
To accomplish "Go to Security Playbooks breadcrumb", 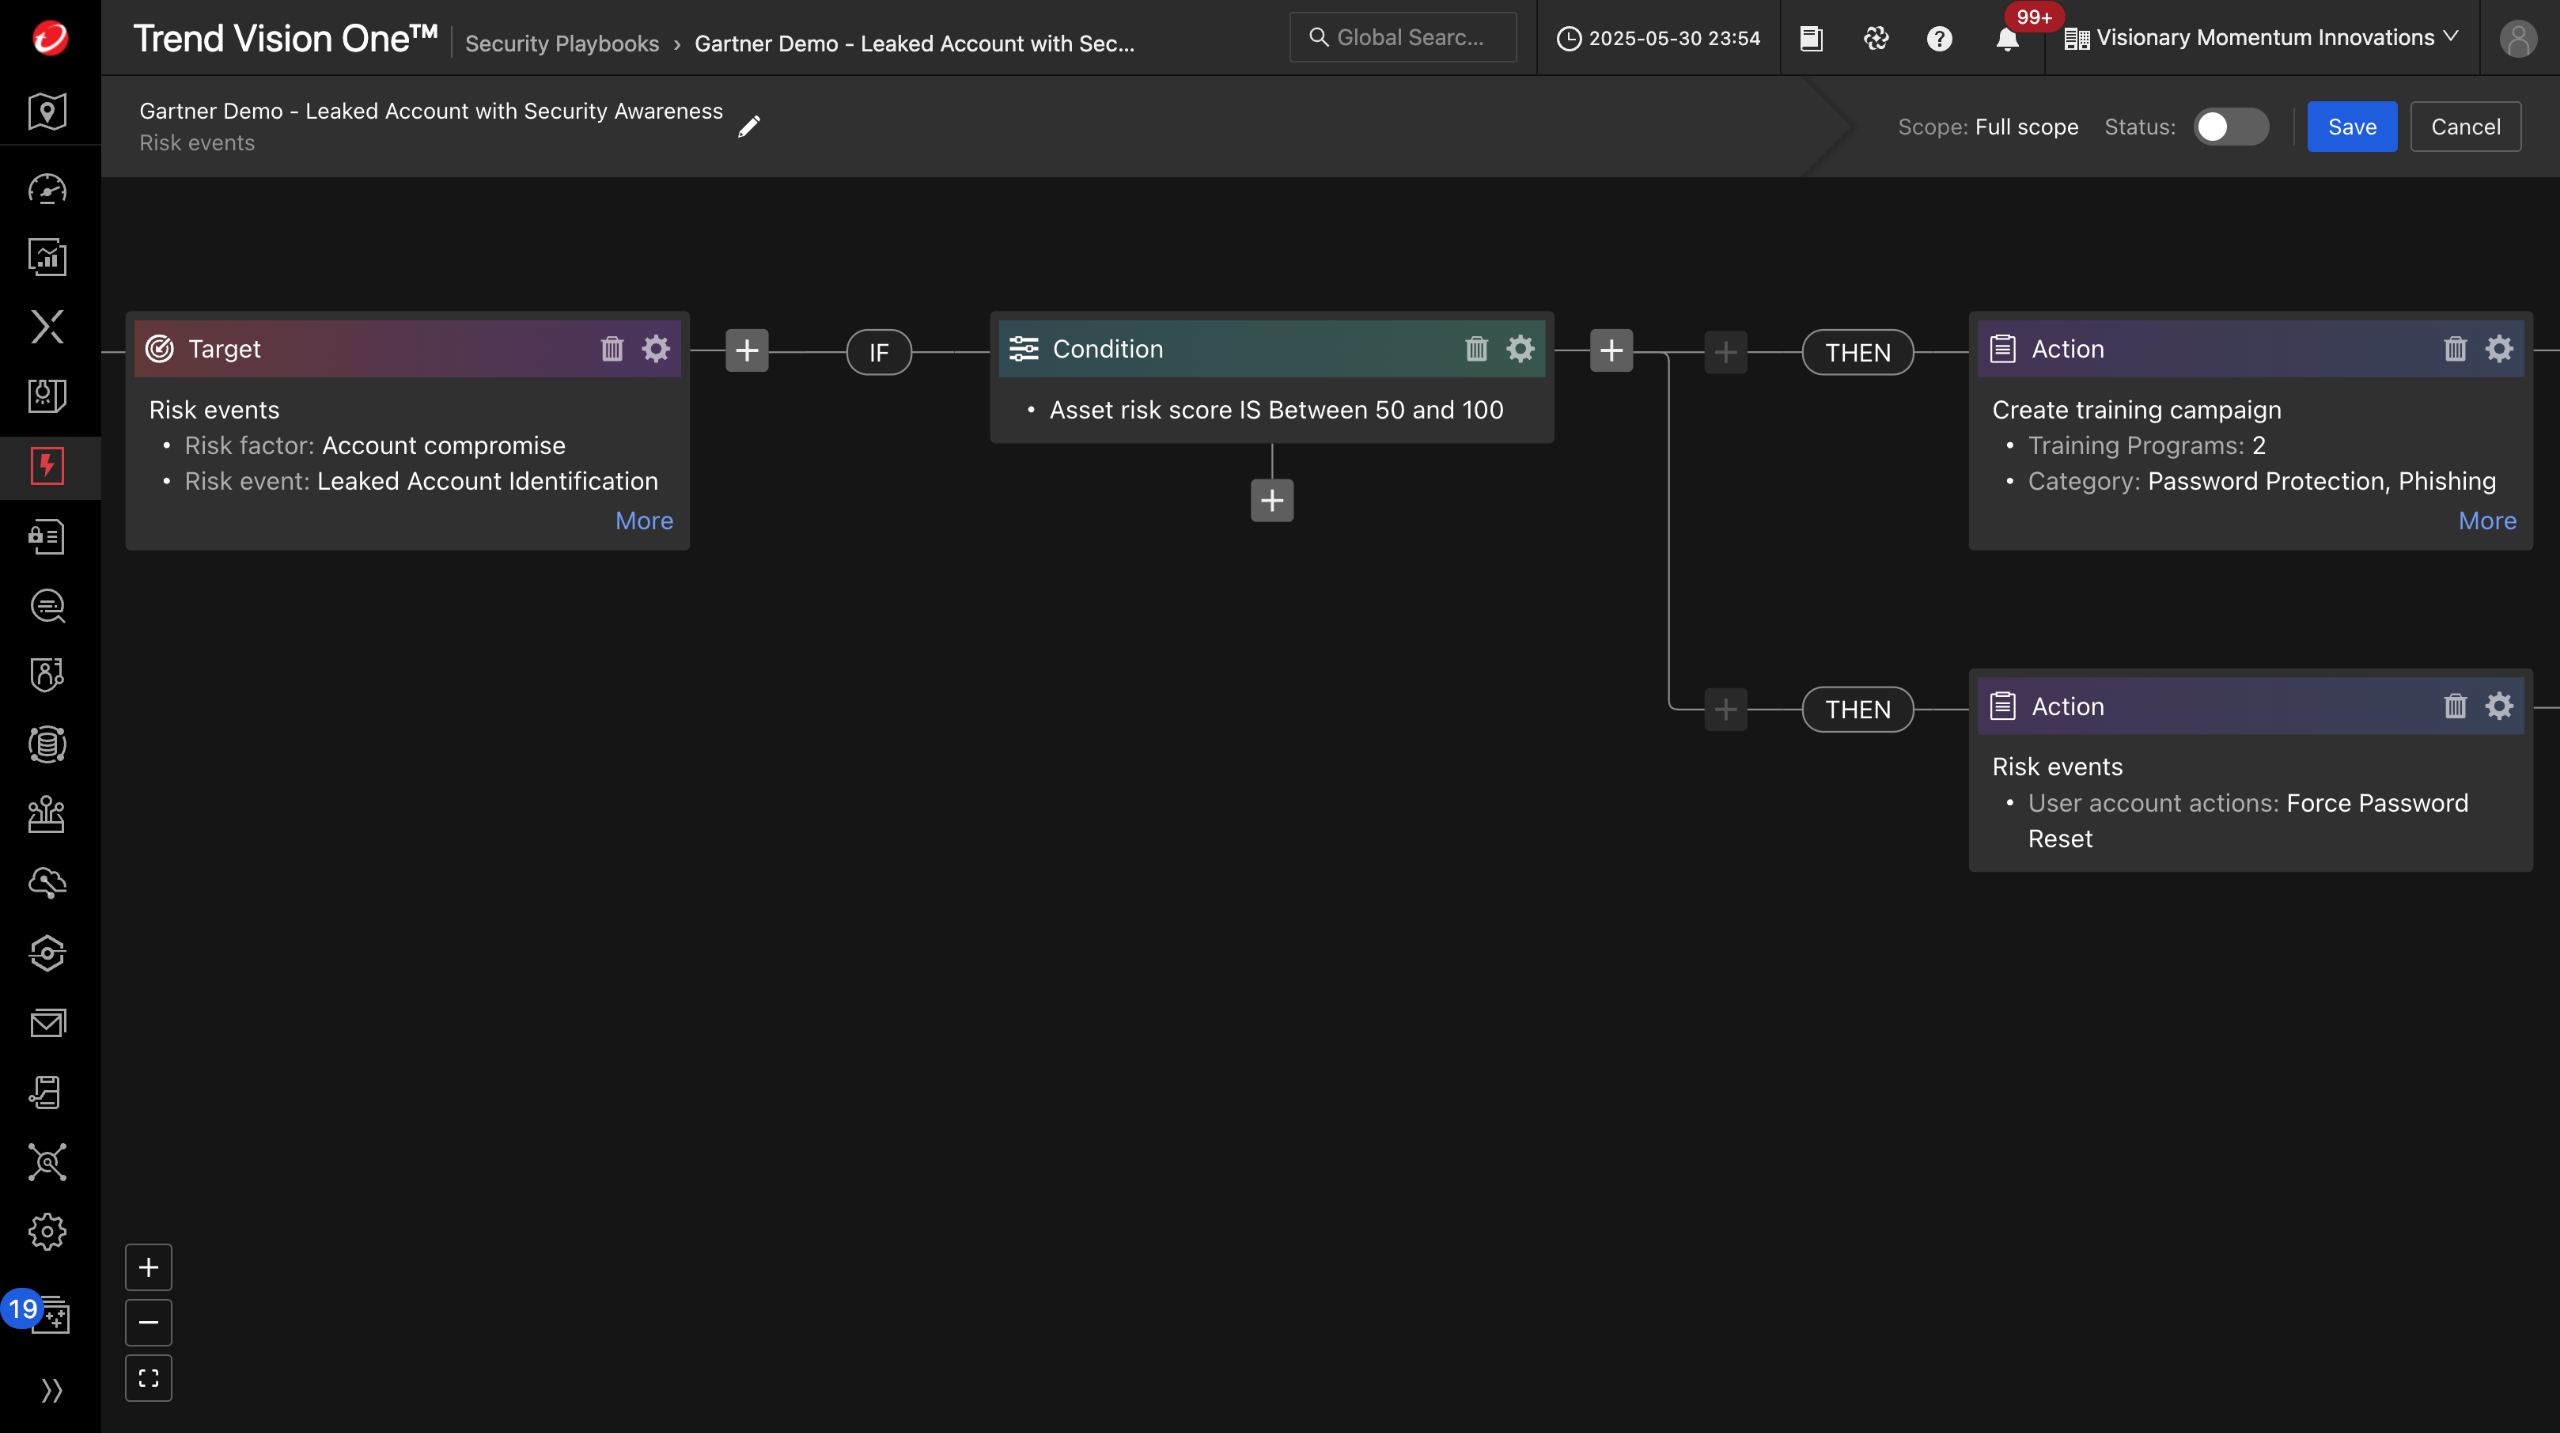I will pos(561,44).
